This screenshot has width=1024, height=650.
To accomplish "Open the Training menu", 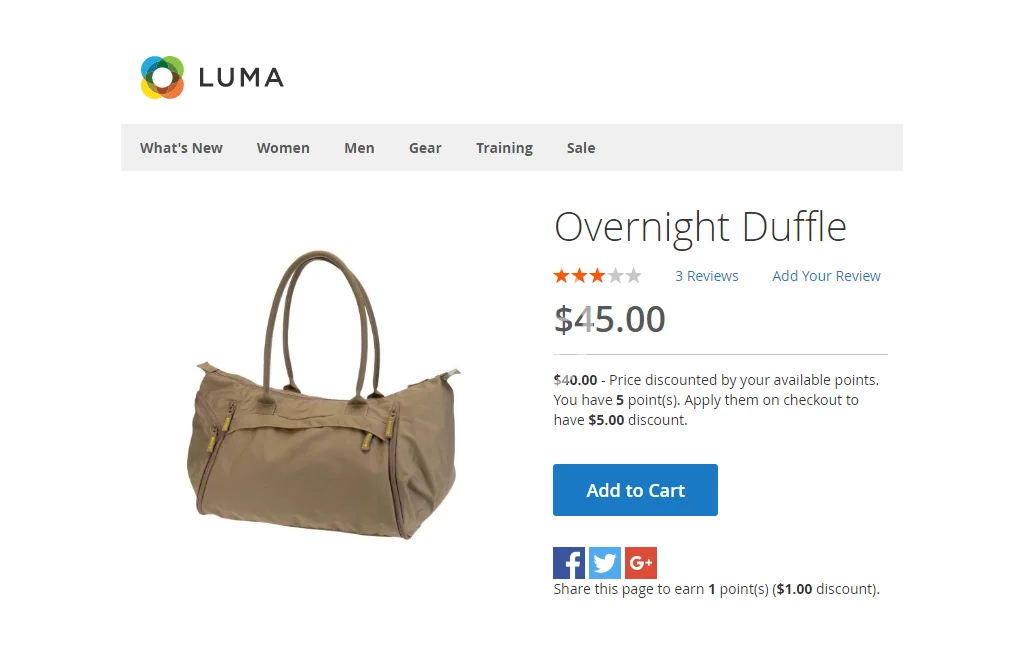I will (504, 148).
